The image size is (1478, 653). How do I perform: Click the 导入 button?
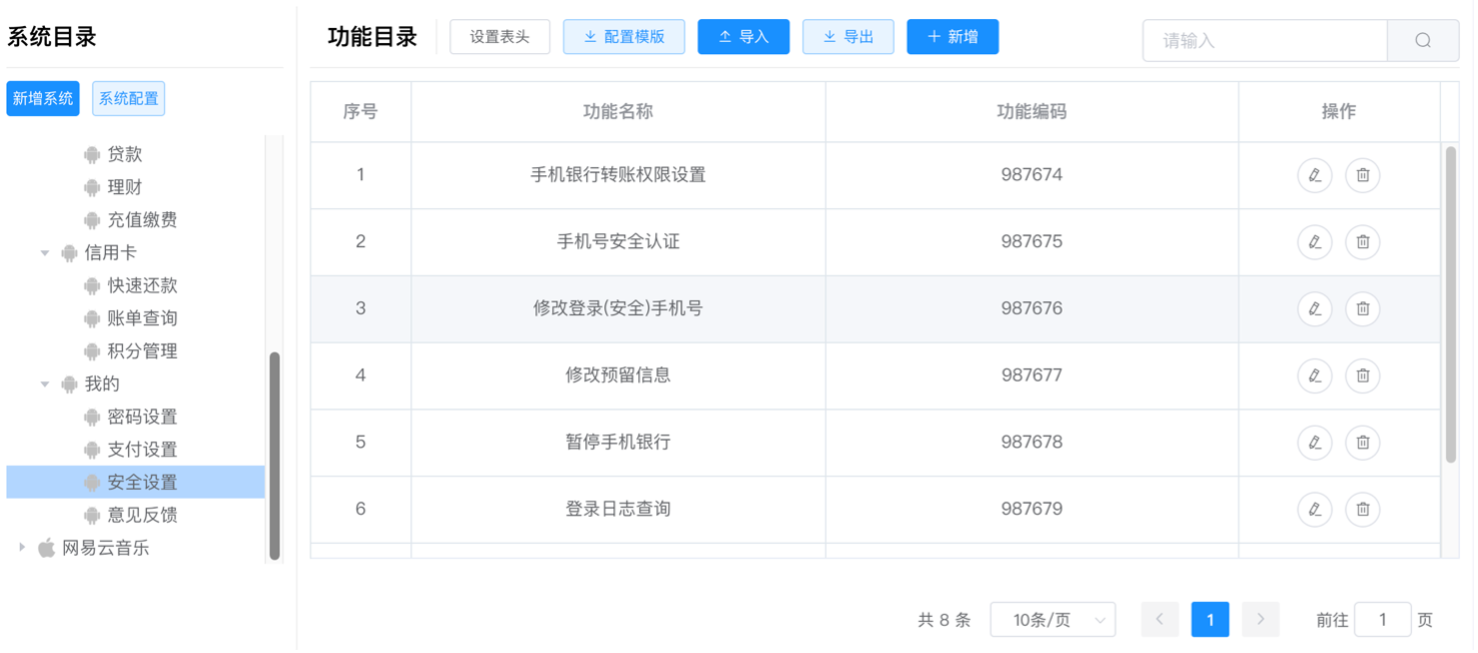tap(743, 37)
